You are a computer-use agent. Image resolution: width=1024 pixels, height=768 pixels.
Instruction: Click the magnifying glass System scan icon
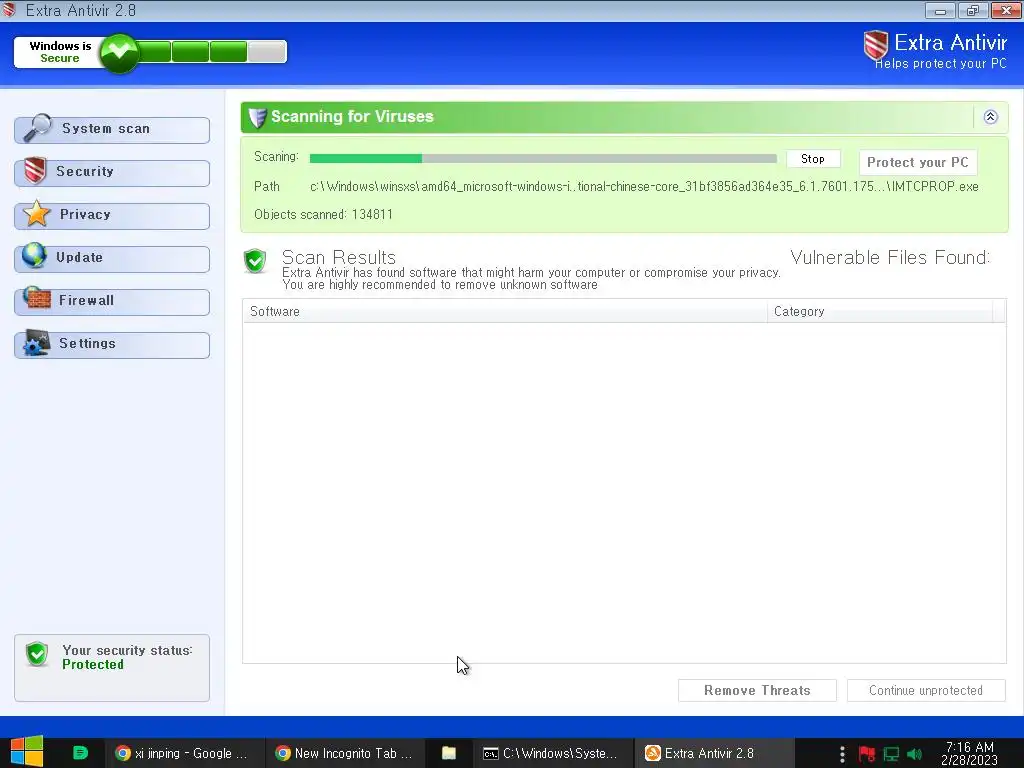point(37,127)
